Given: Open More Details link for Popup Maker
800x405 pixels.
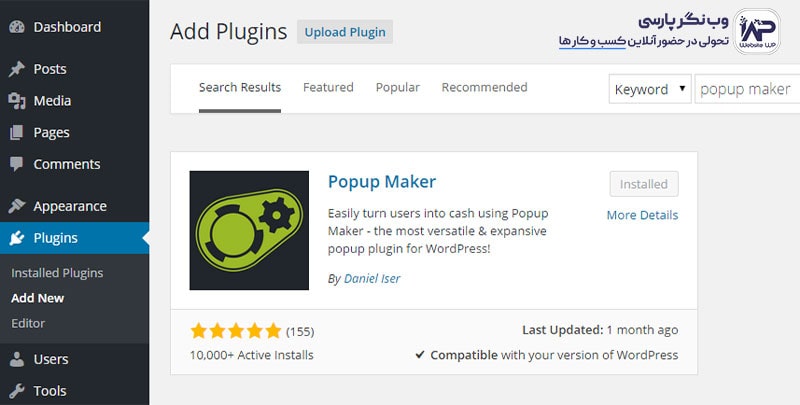Looking at the screenshot, I should 642,215.
